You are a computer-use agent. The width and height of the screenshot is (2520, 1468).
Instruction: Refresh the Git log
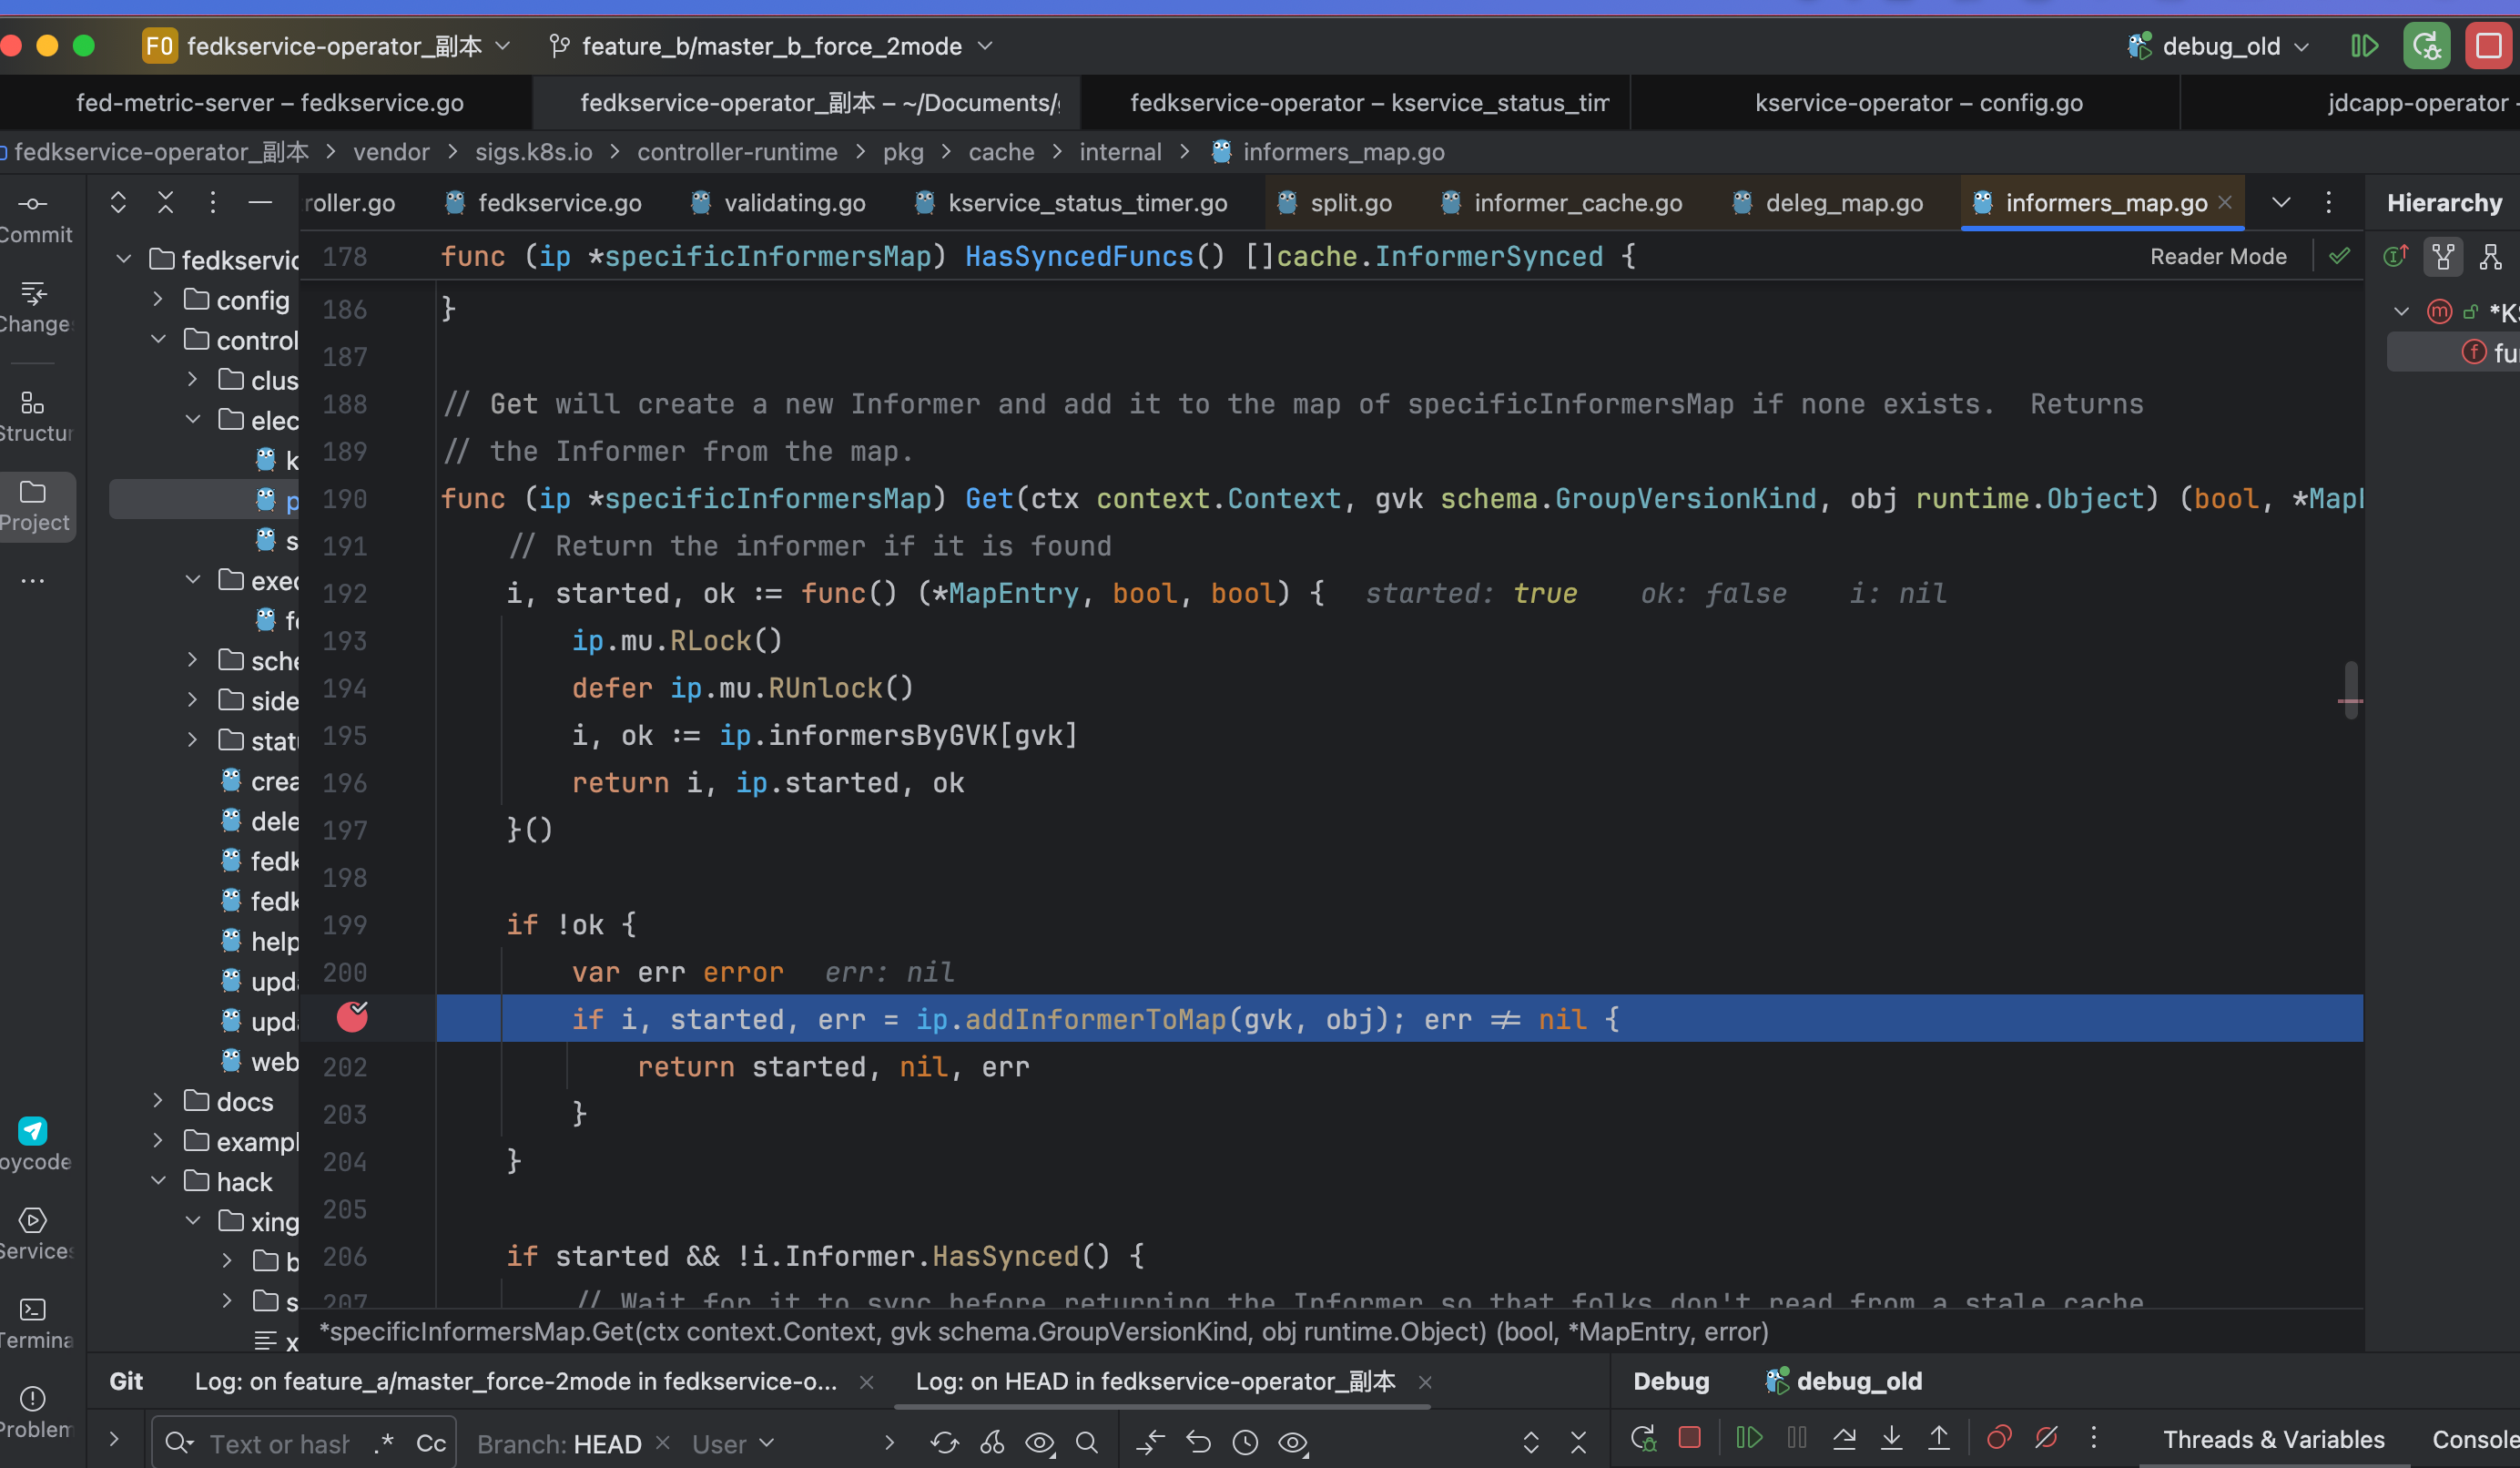point(944,1442)
